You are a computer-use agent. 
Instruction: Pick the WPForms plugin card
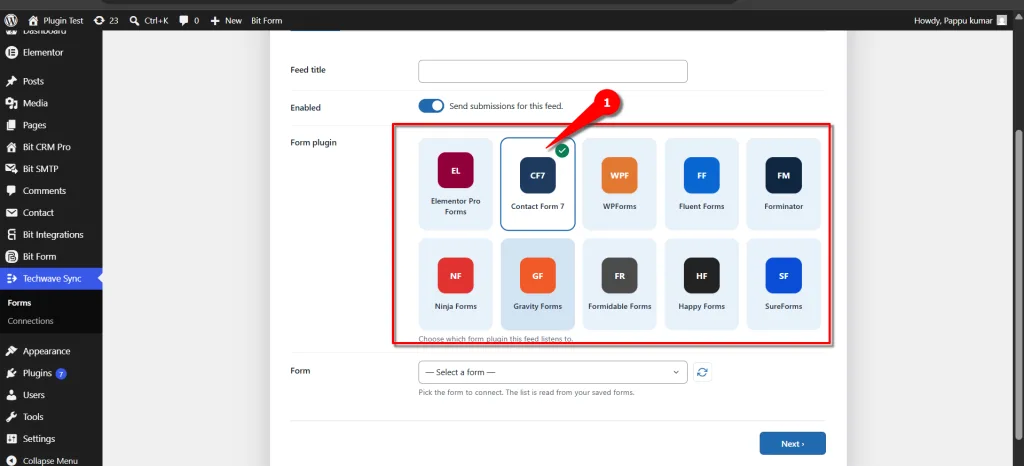click(620, 184)
